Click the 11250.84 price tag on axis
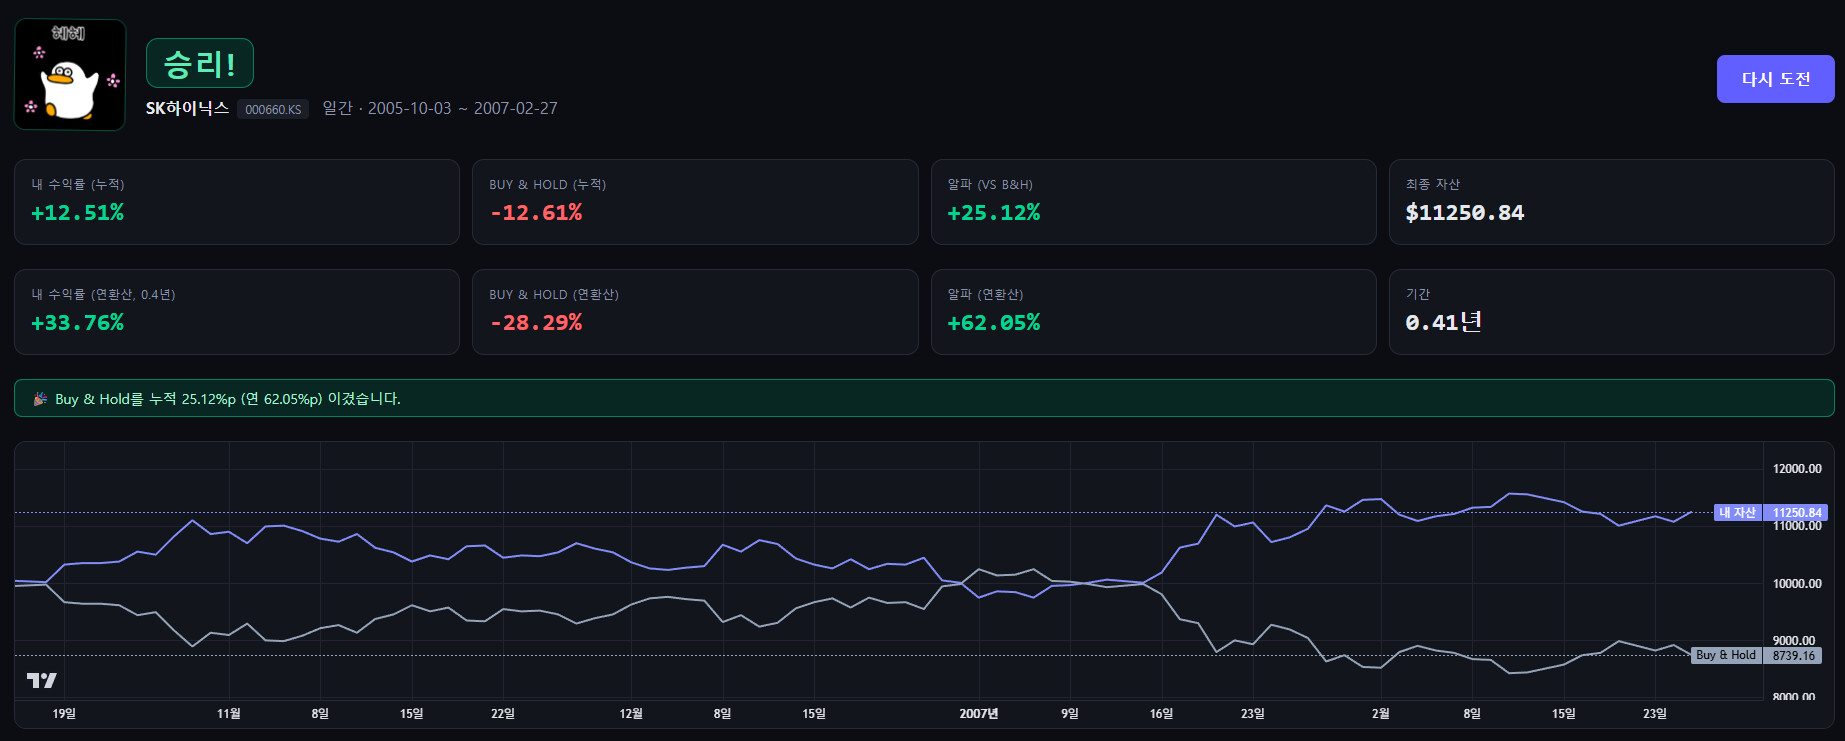The image size is (1845, 741). pos(1796,513)
